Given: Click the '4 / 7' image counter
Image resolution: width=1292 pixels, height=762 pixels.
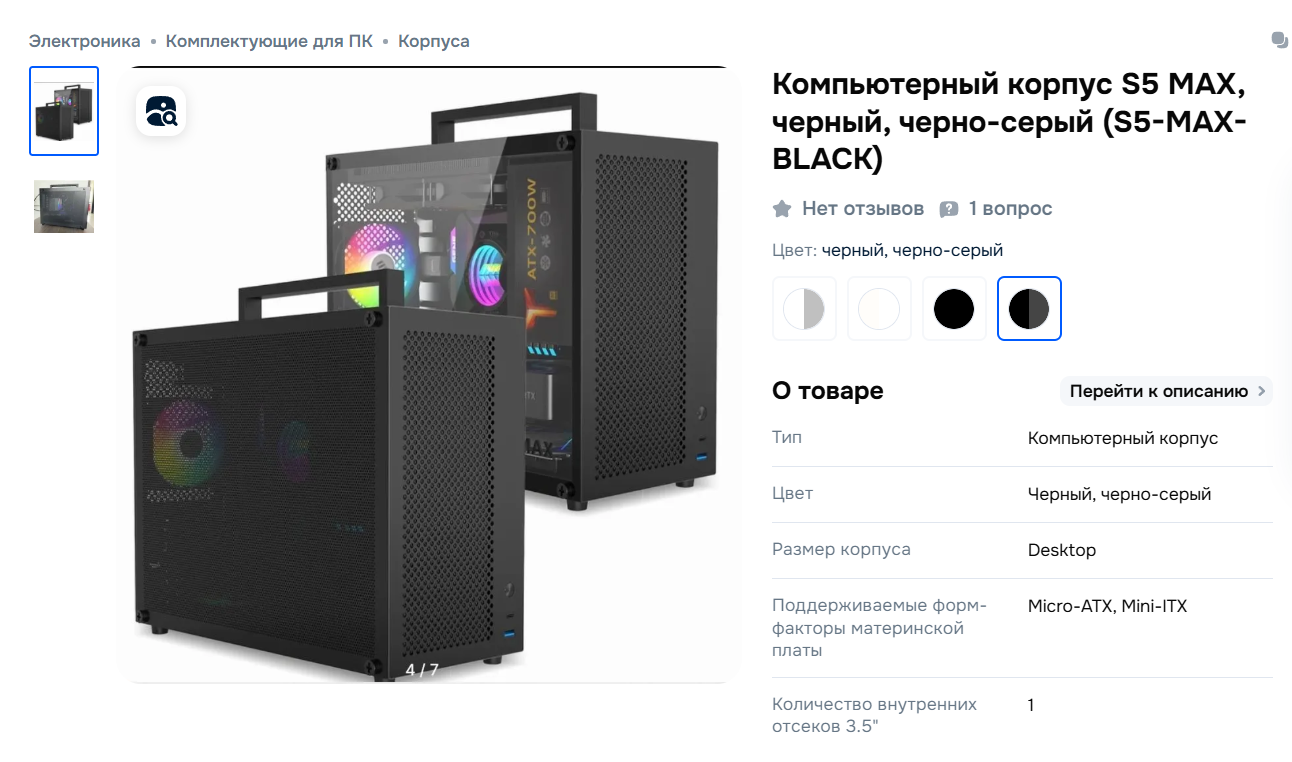Looking at the screenshot, I should pyautogui.click(x=422, y=670).
